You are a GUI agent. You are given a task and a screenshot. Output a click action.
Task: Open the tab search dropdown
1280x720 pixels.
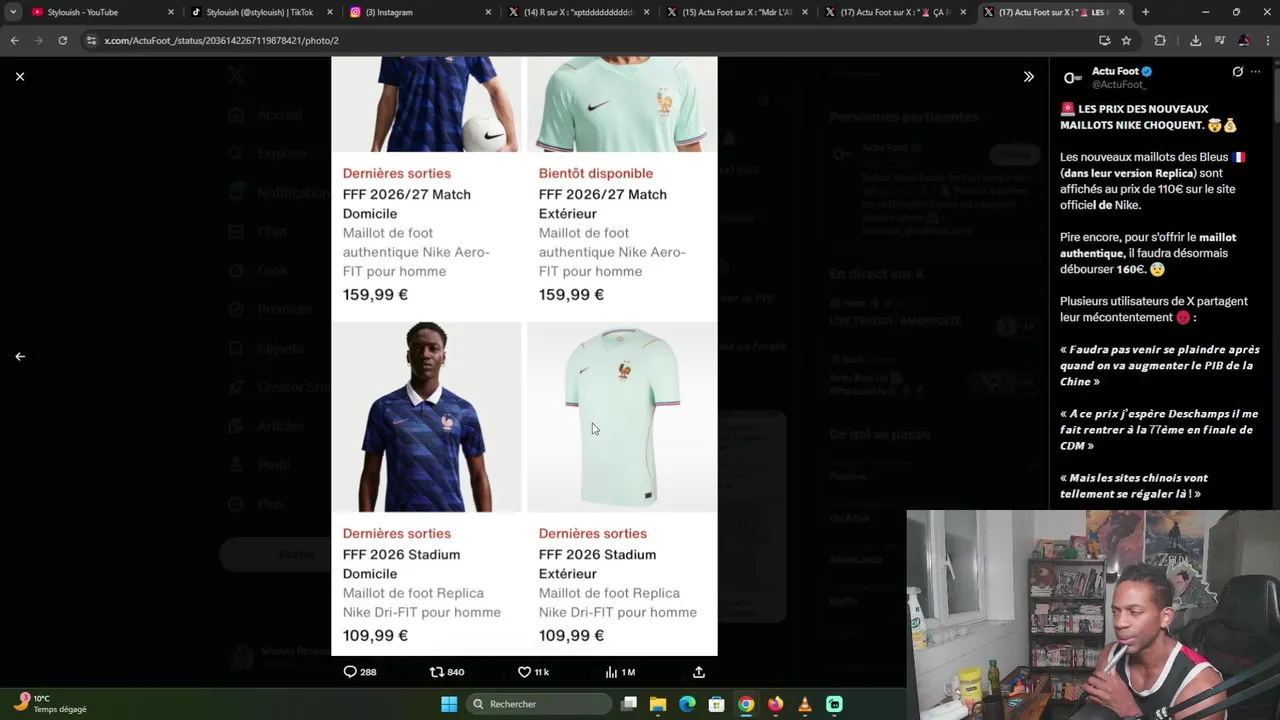click(13, 12)
